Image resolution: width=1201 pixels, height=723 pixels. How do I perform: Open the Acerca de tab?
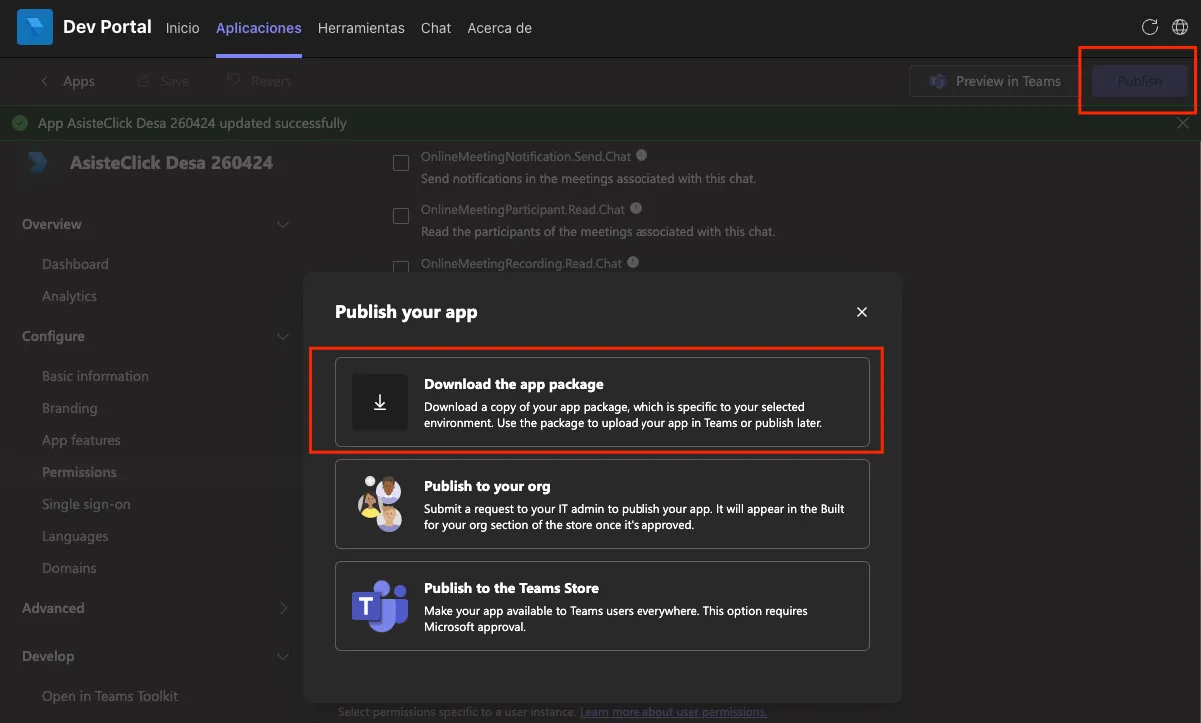click(500, 28)
